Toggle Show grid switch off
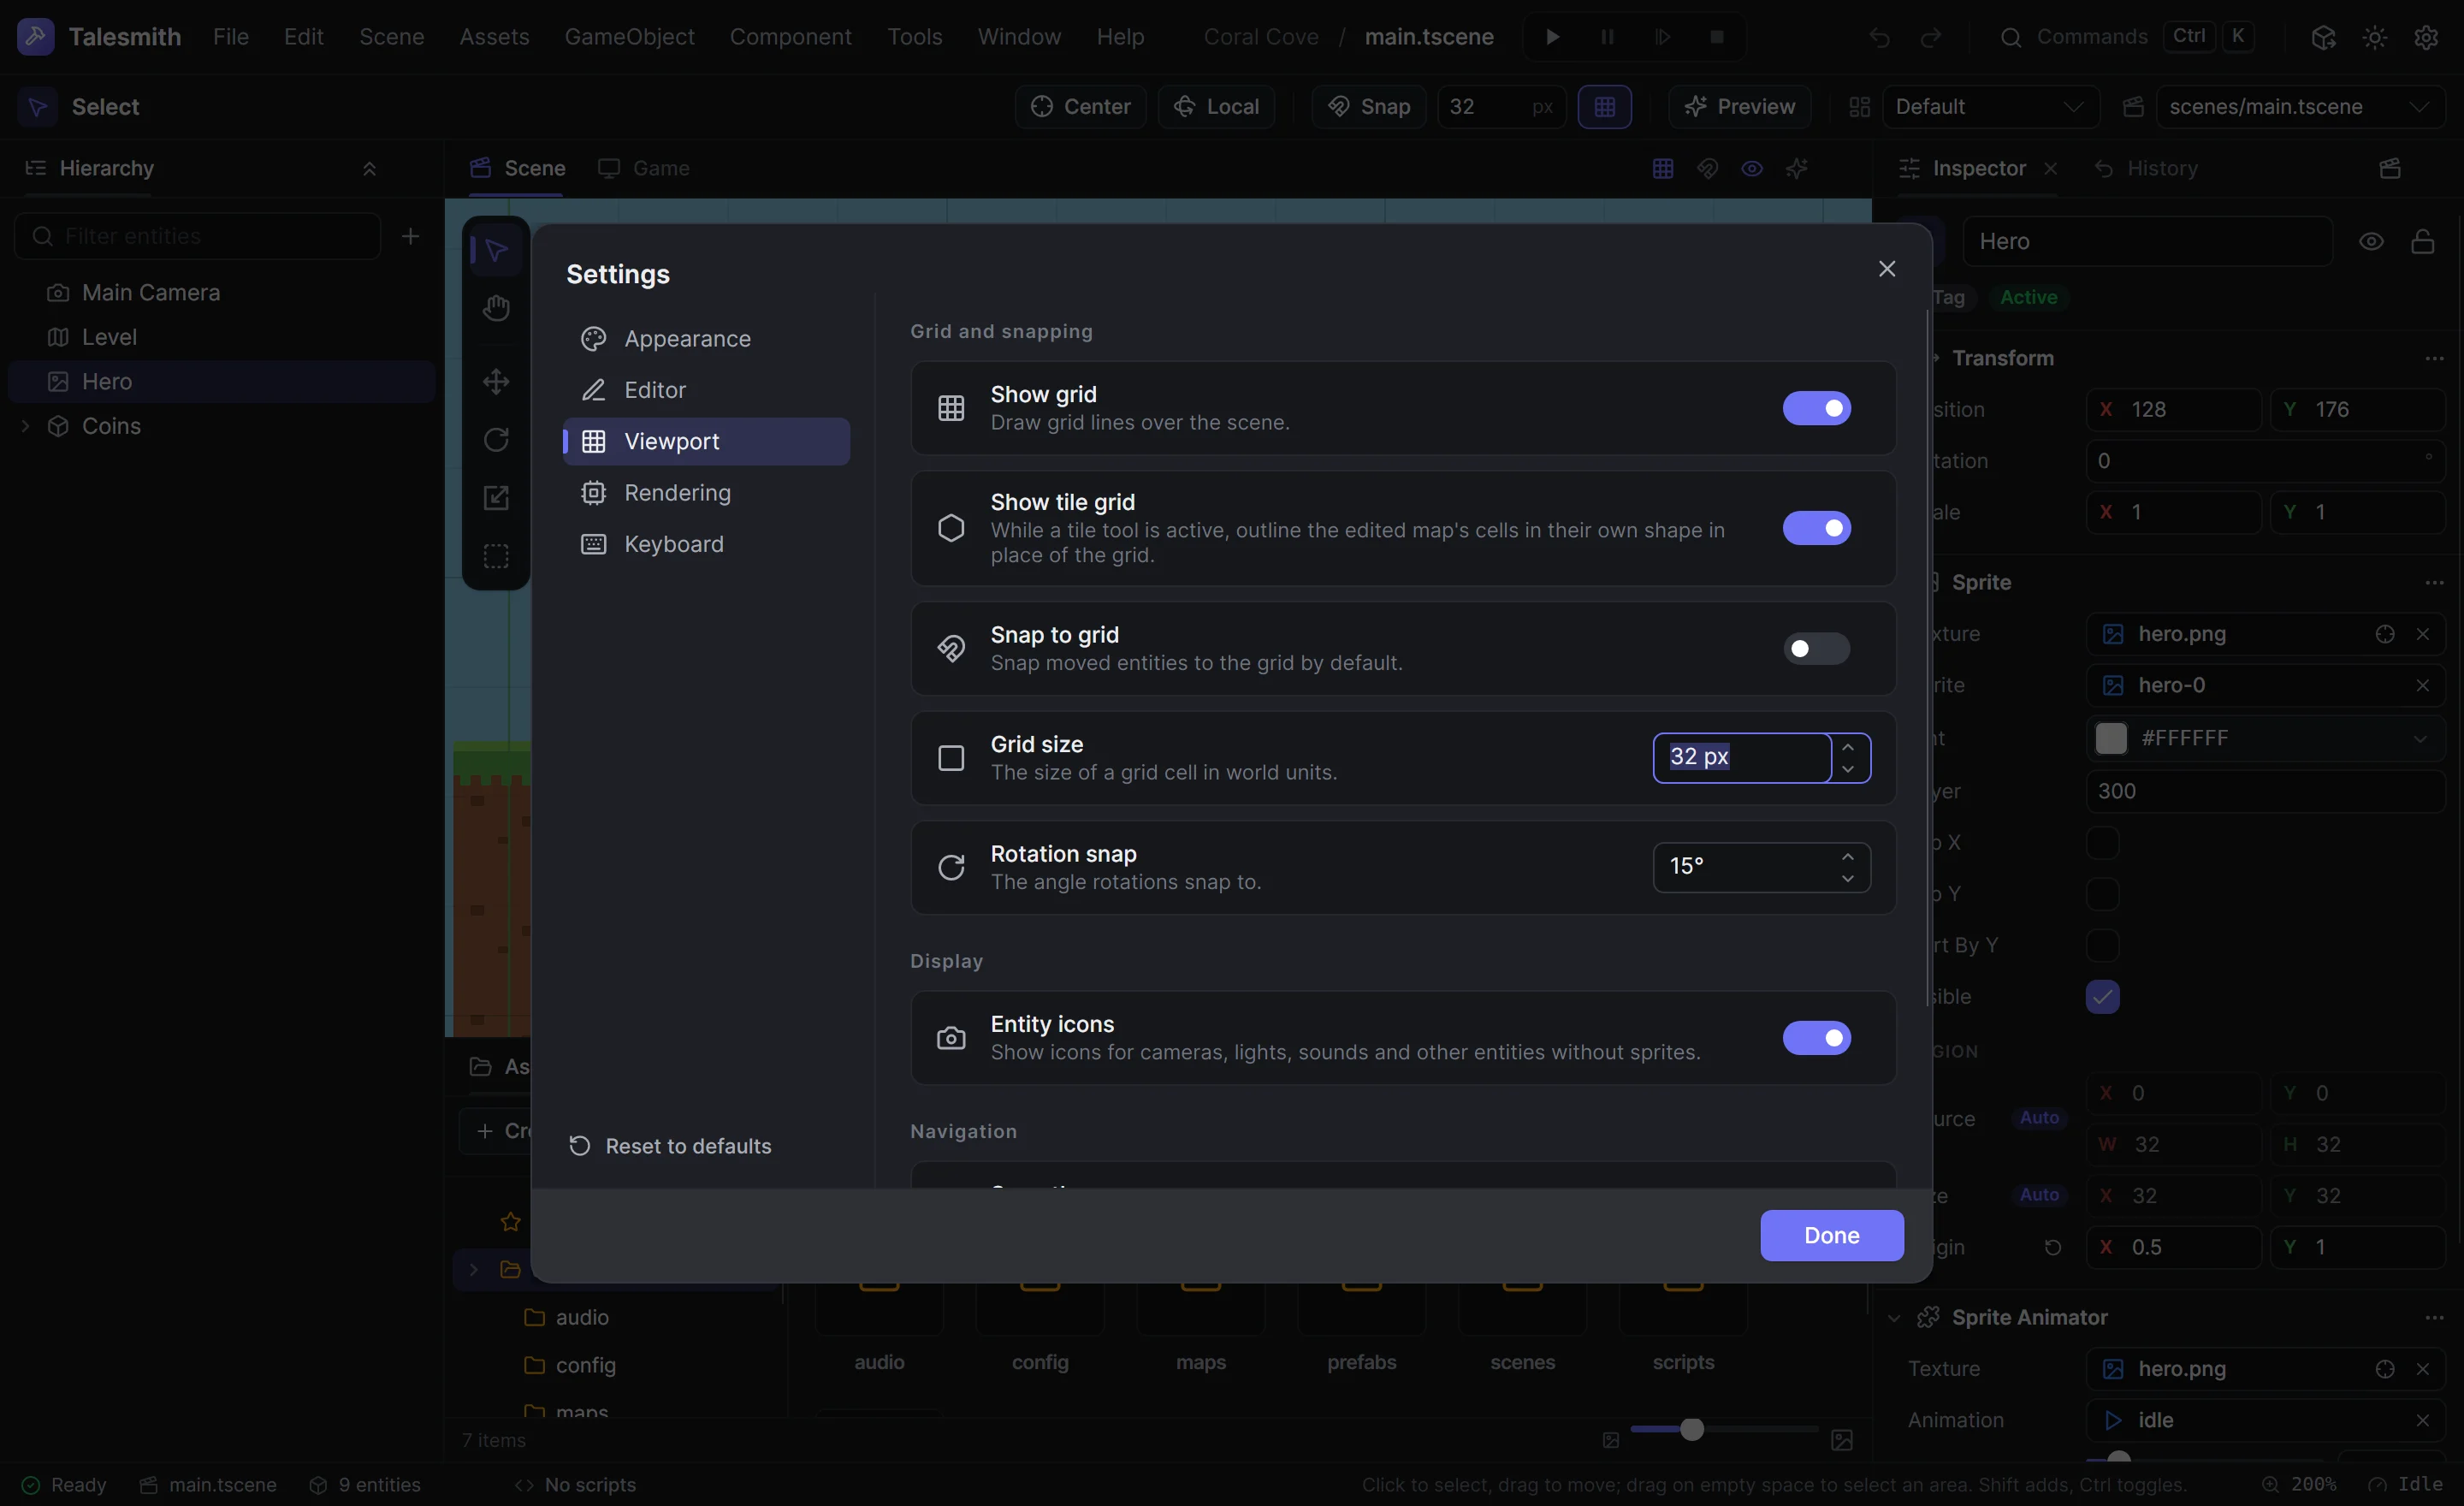The width and height of the screenshot is (2464, 1506). click(1816, 408)
